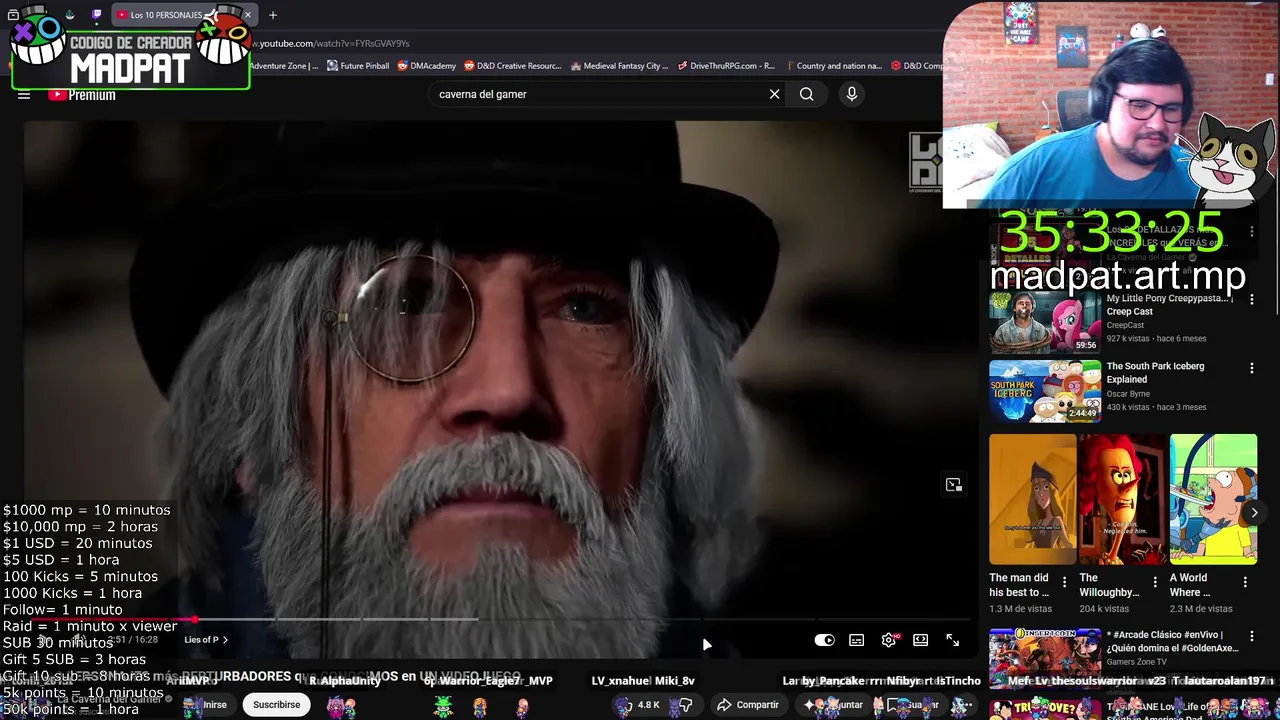This screenshot has height=720, width=1280.
Task: Play the 'The man did his best' short
Action: click(1033, 499)
